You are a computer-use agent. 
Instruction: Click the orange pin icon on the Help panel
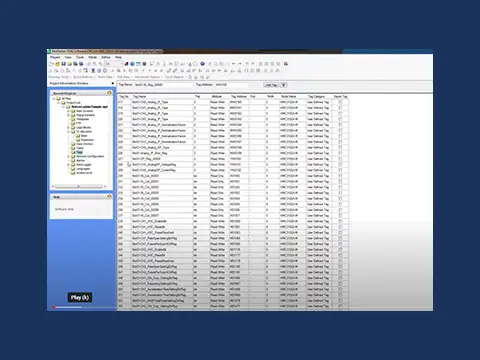(109, 197)
